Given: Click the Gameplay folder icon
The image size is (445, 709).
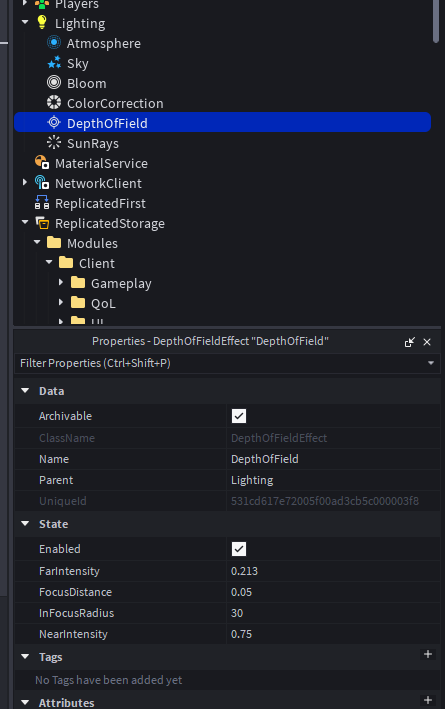Looking at the screenshot, I should 78,283.
